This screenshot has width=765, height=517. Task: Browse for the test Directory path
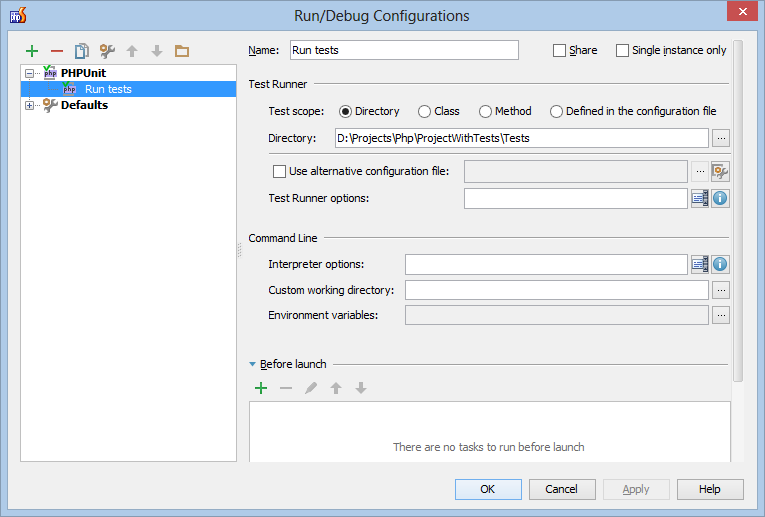point(721,138)
